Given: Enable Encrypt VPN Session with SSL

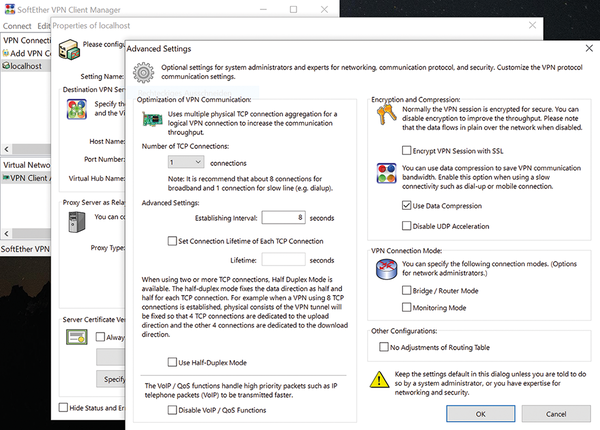Looking at the screenshot, I should click(407, 150).
